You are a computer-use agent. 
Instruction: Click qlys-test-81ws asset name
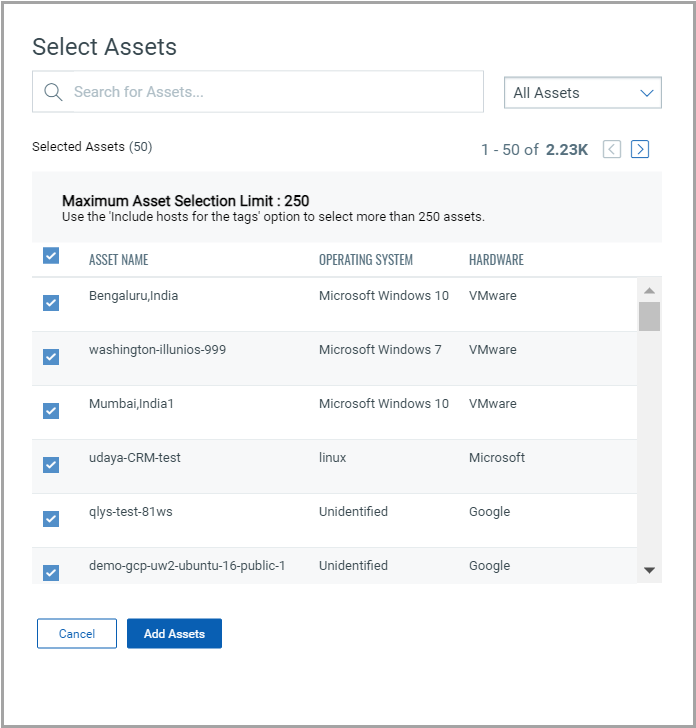tap(130, 512)
